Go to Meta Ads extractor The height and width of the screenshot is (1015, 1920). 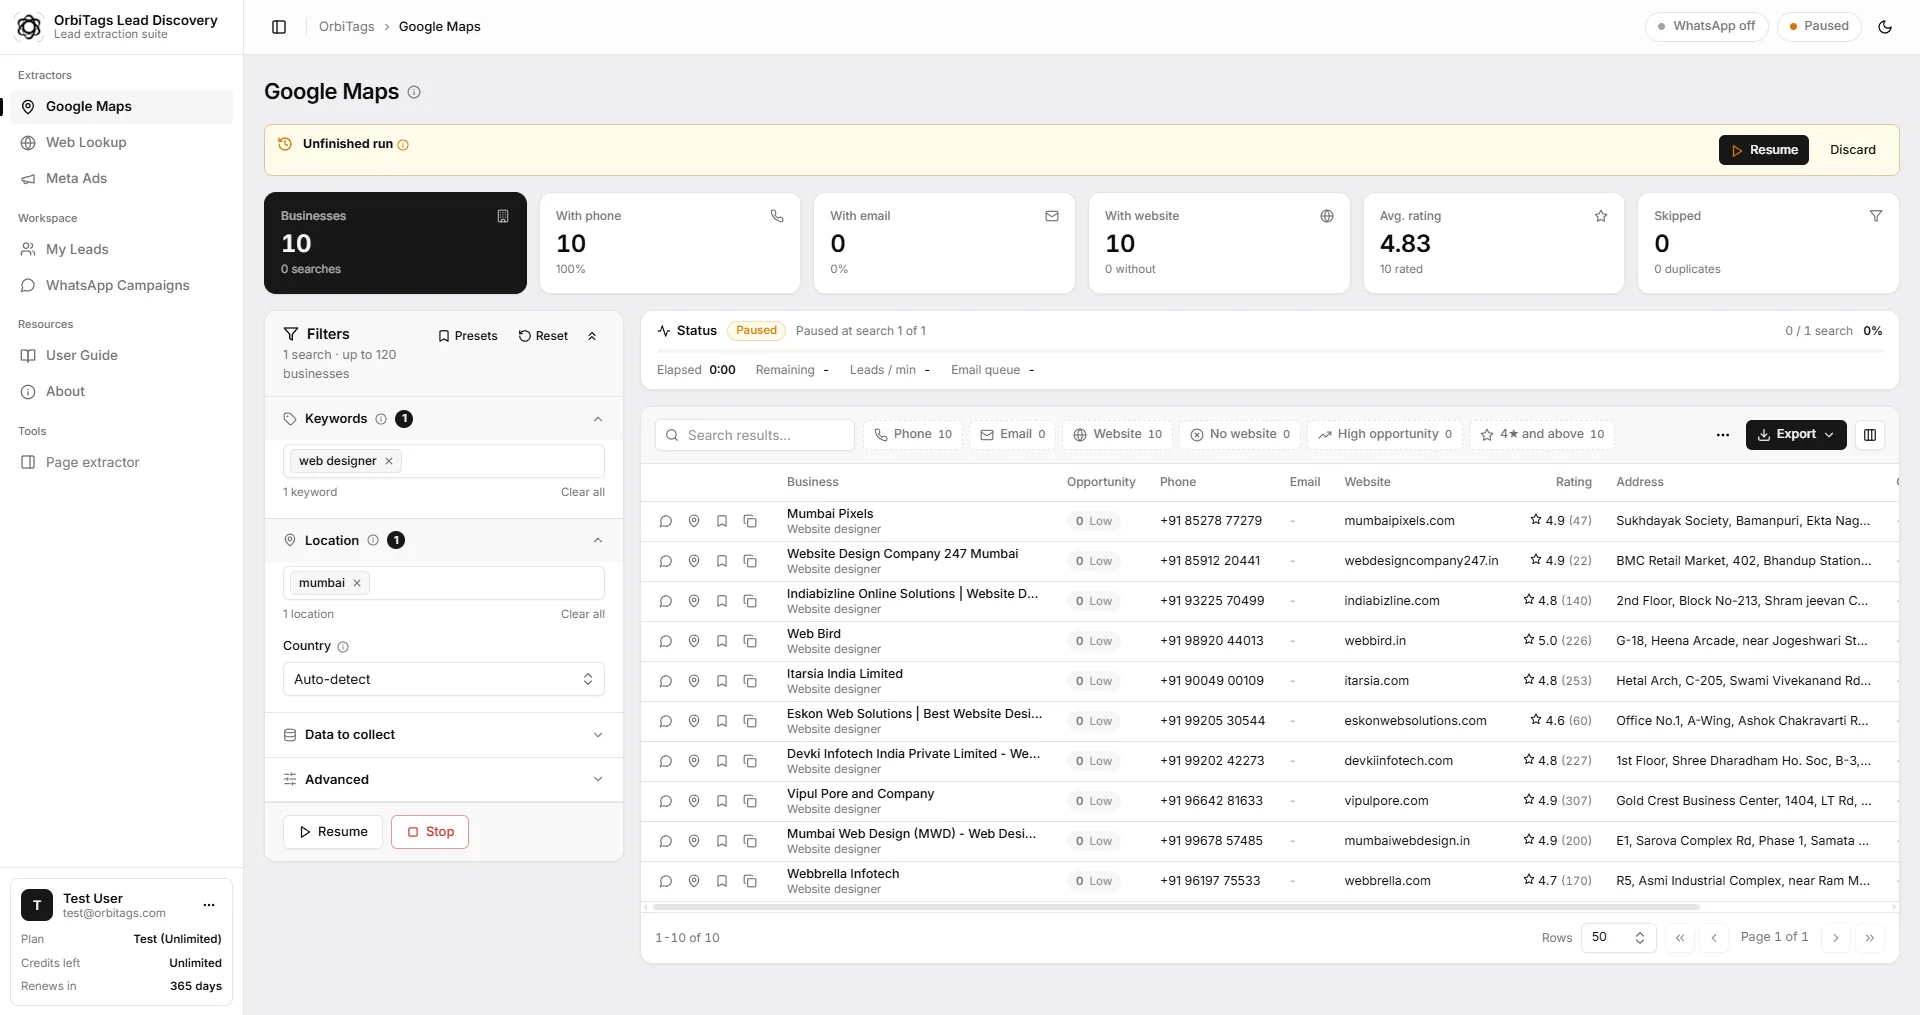point(121,179)
